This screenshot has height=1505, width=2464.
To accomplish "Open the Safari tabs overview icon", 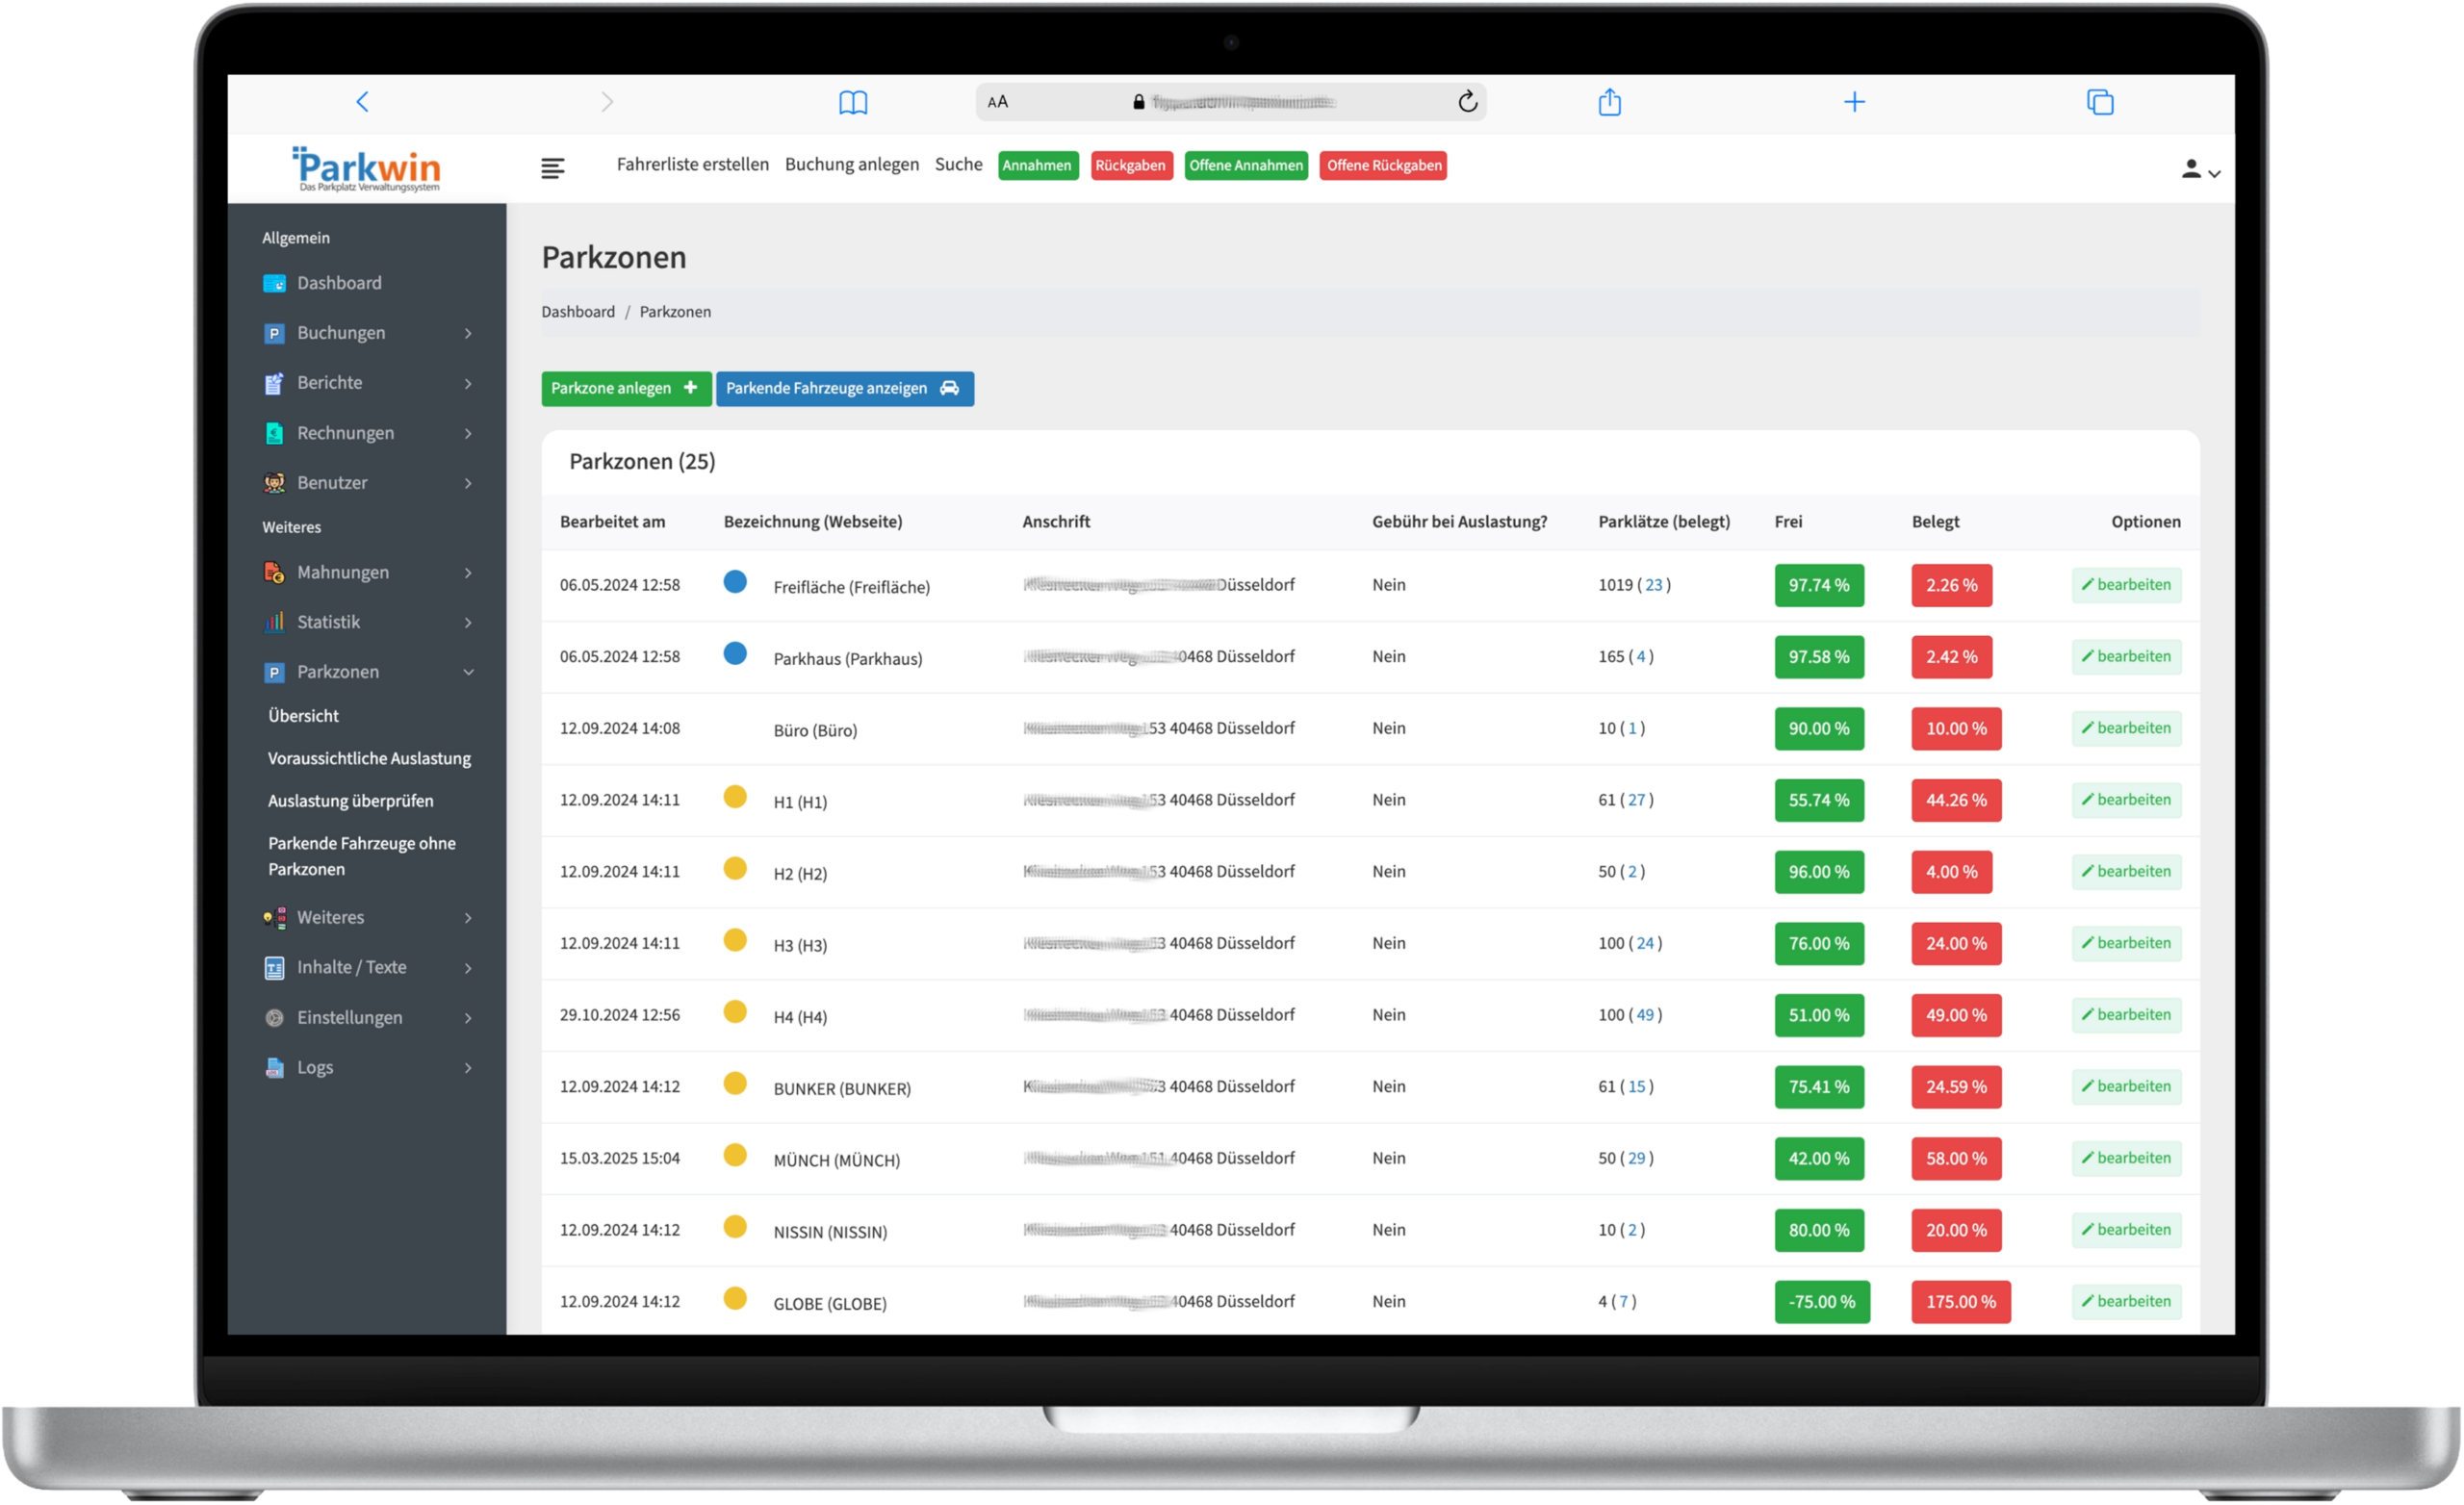I will tap(2100, 102).
